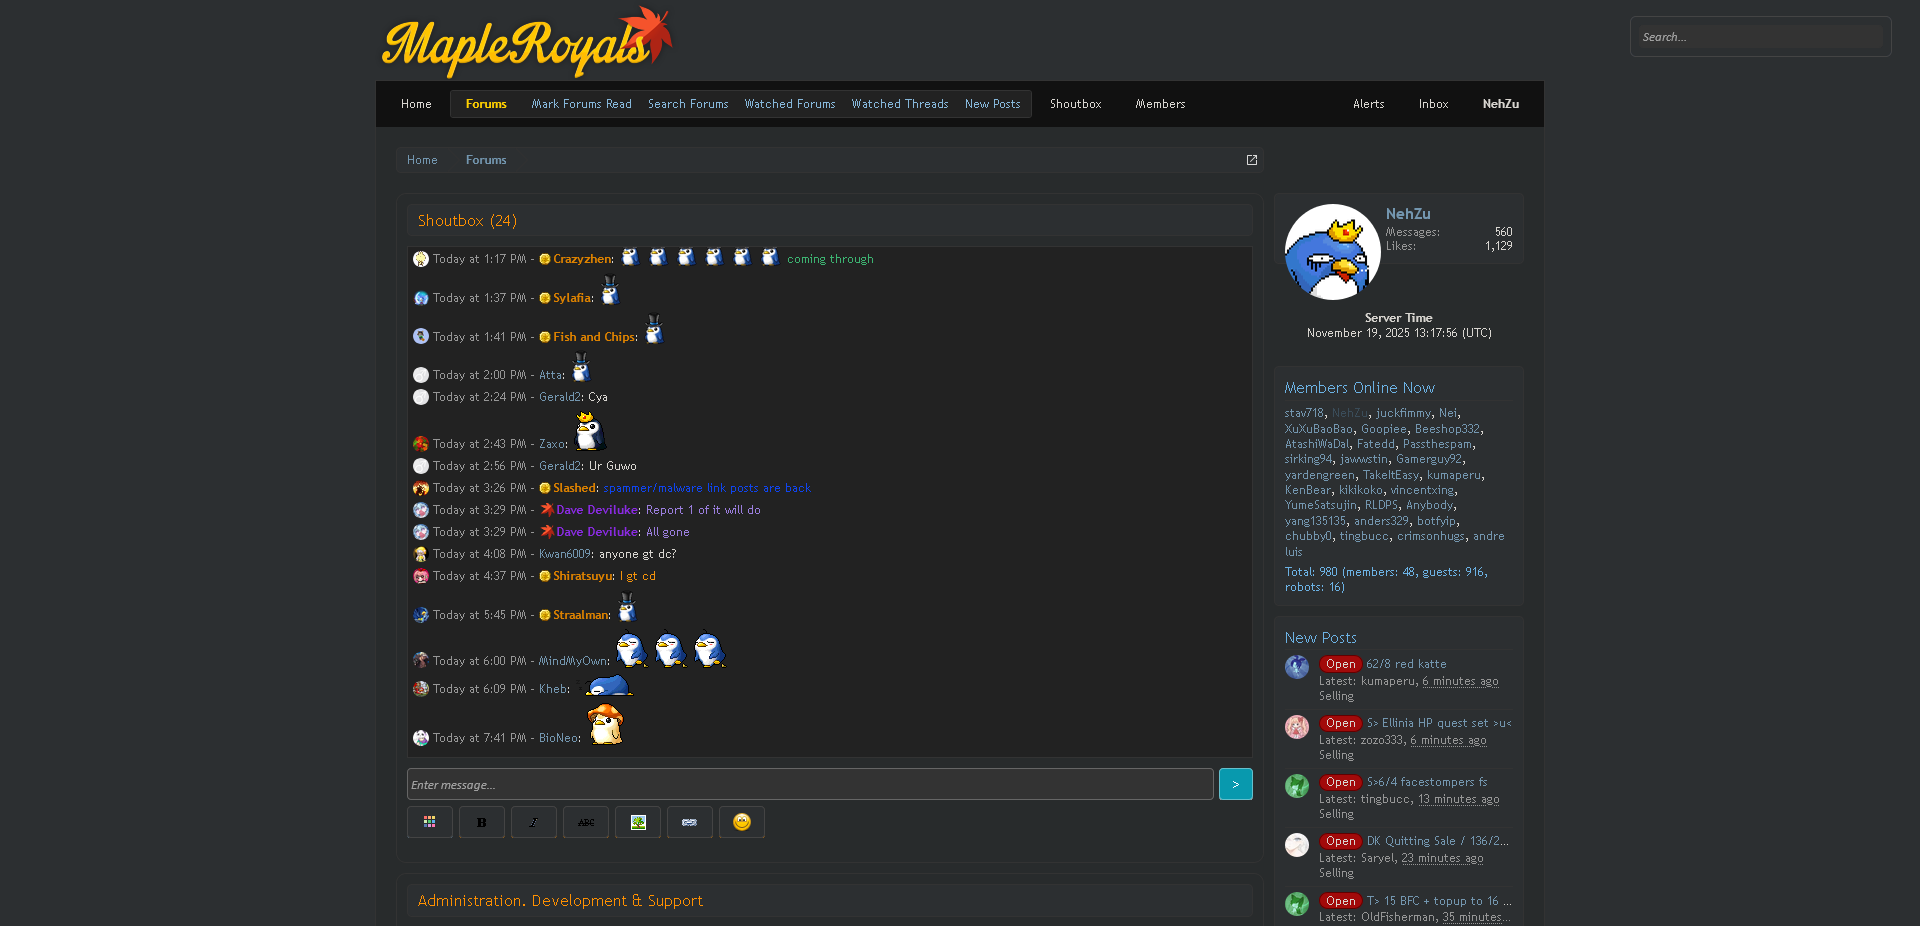Screen dimensions: 1920x926
Task: Send the shoutbox message with the submit arrow
Action: pos(1235,784)
